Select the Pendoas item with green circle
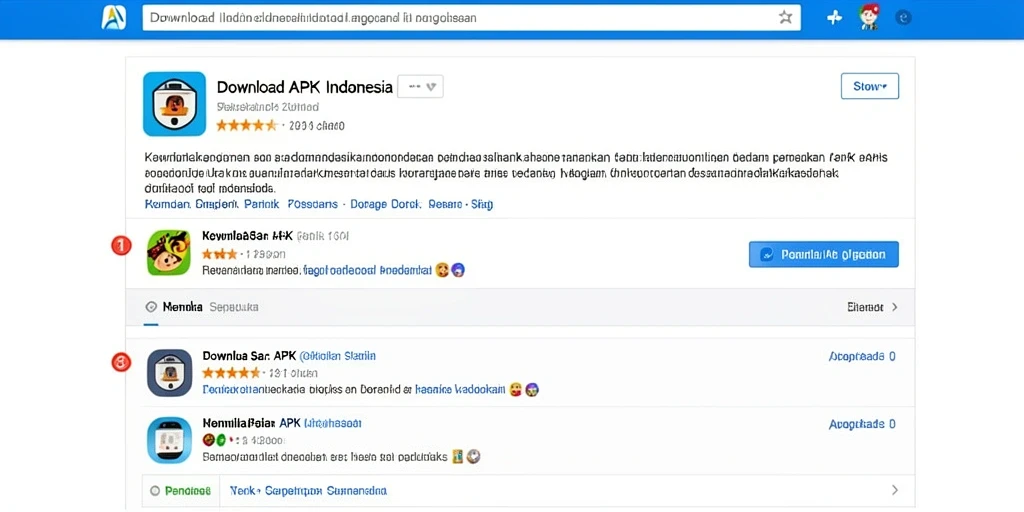The width and height of the screenshot is (1024, 512). (x=180, y=490)
